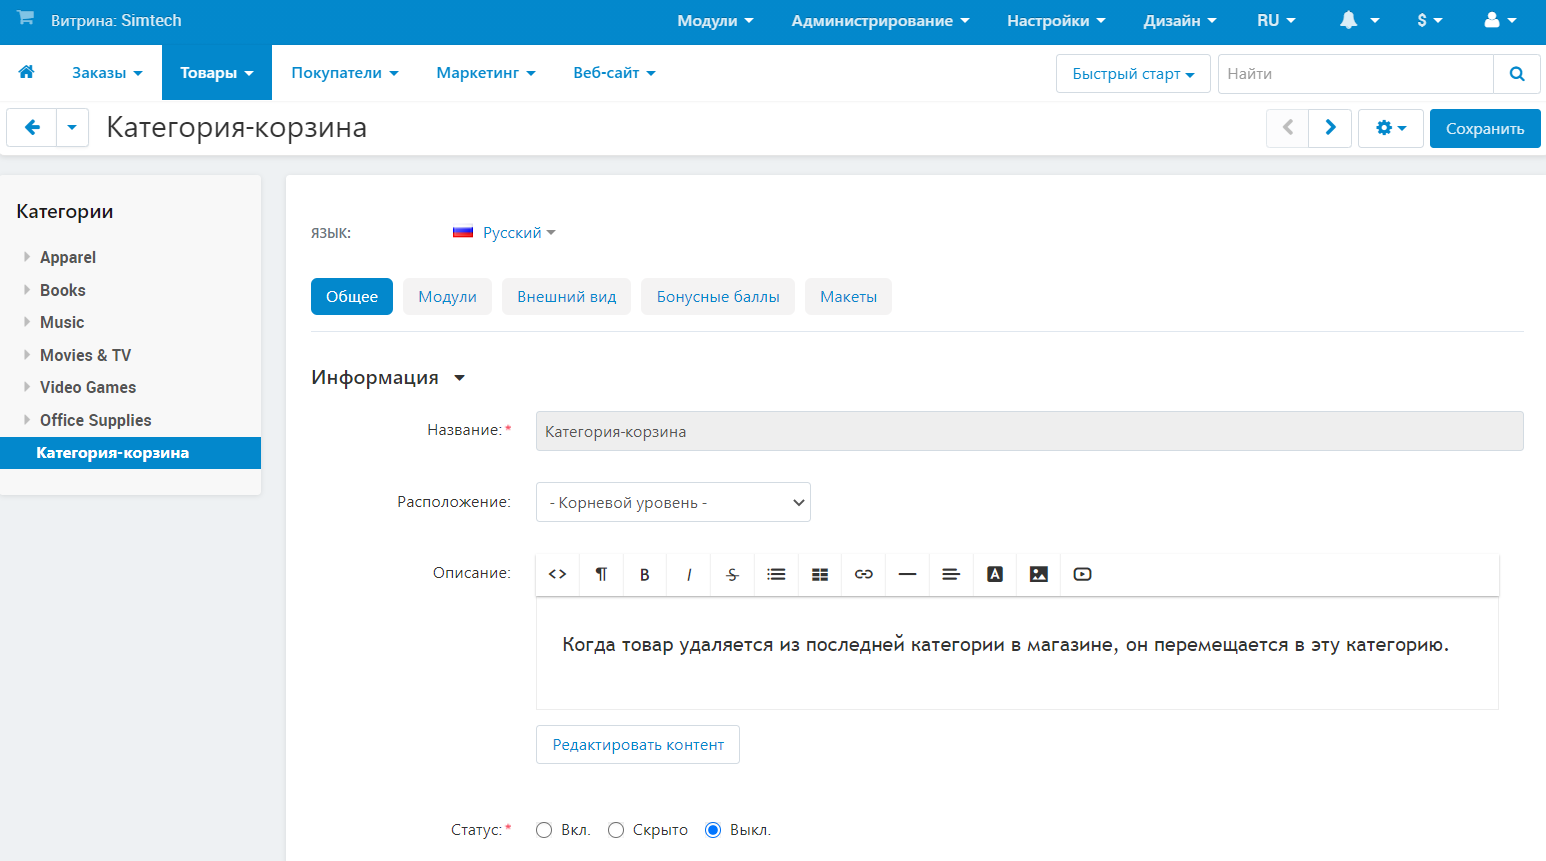This screenshot has width=1546, height=861.
Task: Click the search magnifier button
Action: (x=1516, y=74)
